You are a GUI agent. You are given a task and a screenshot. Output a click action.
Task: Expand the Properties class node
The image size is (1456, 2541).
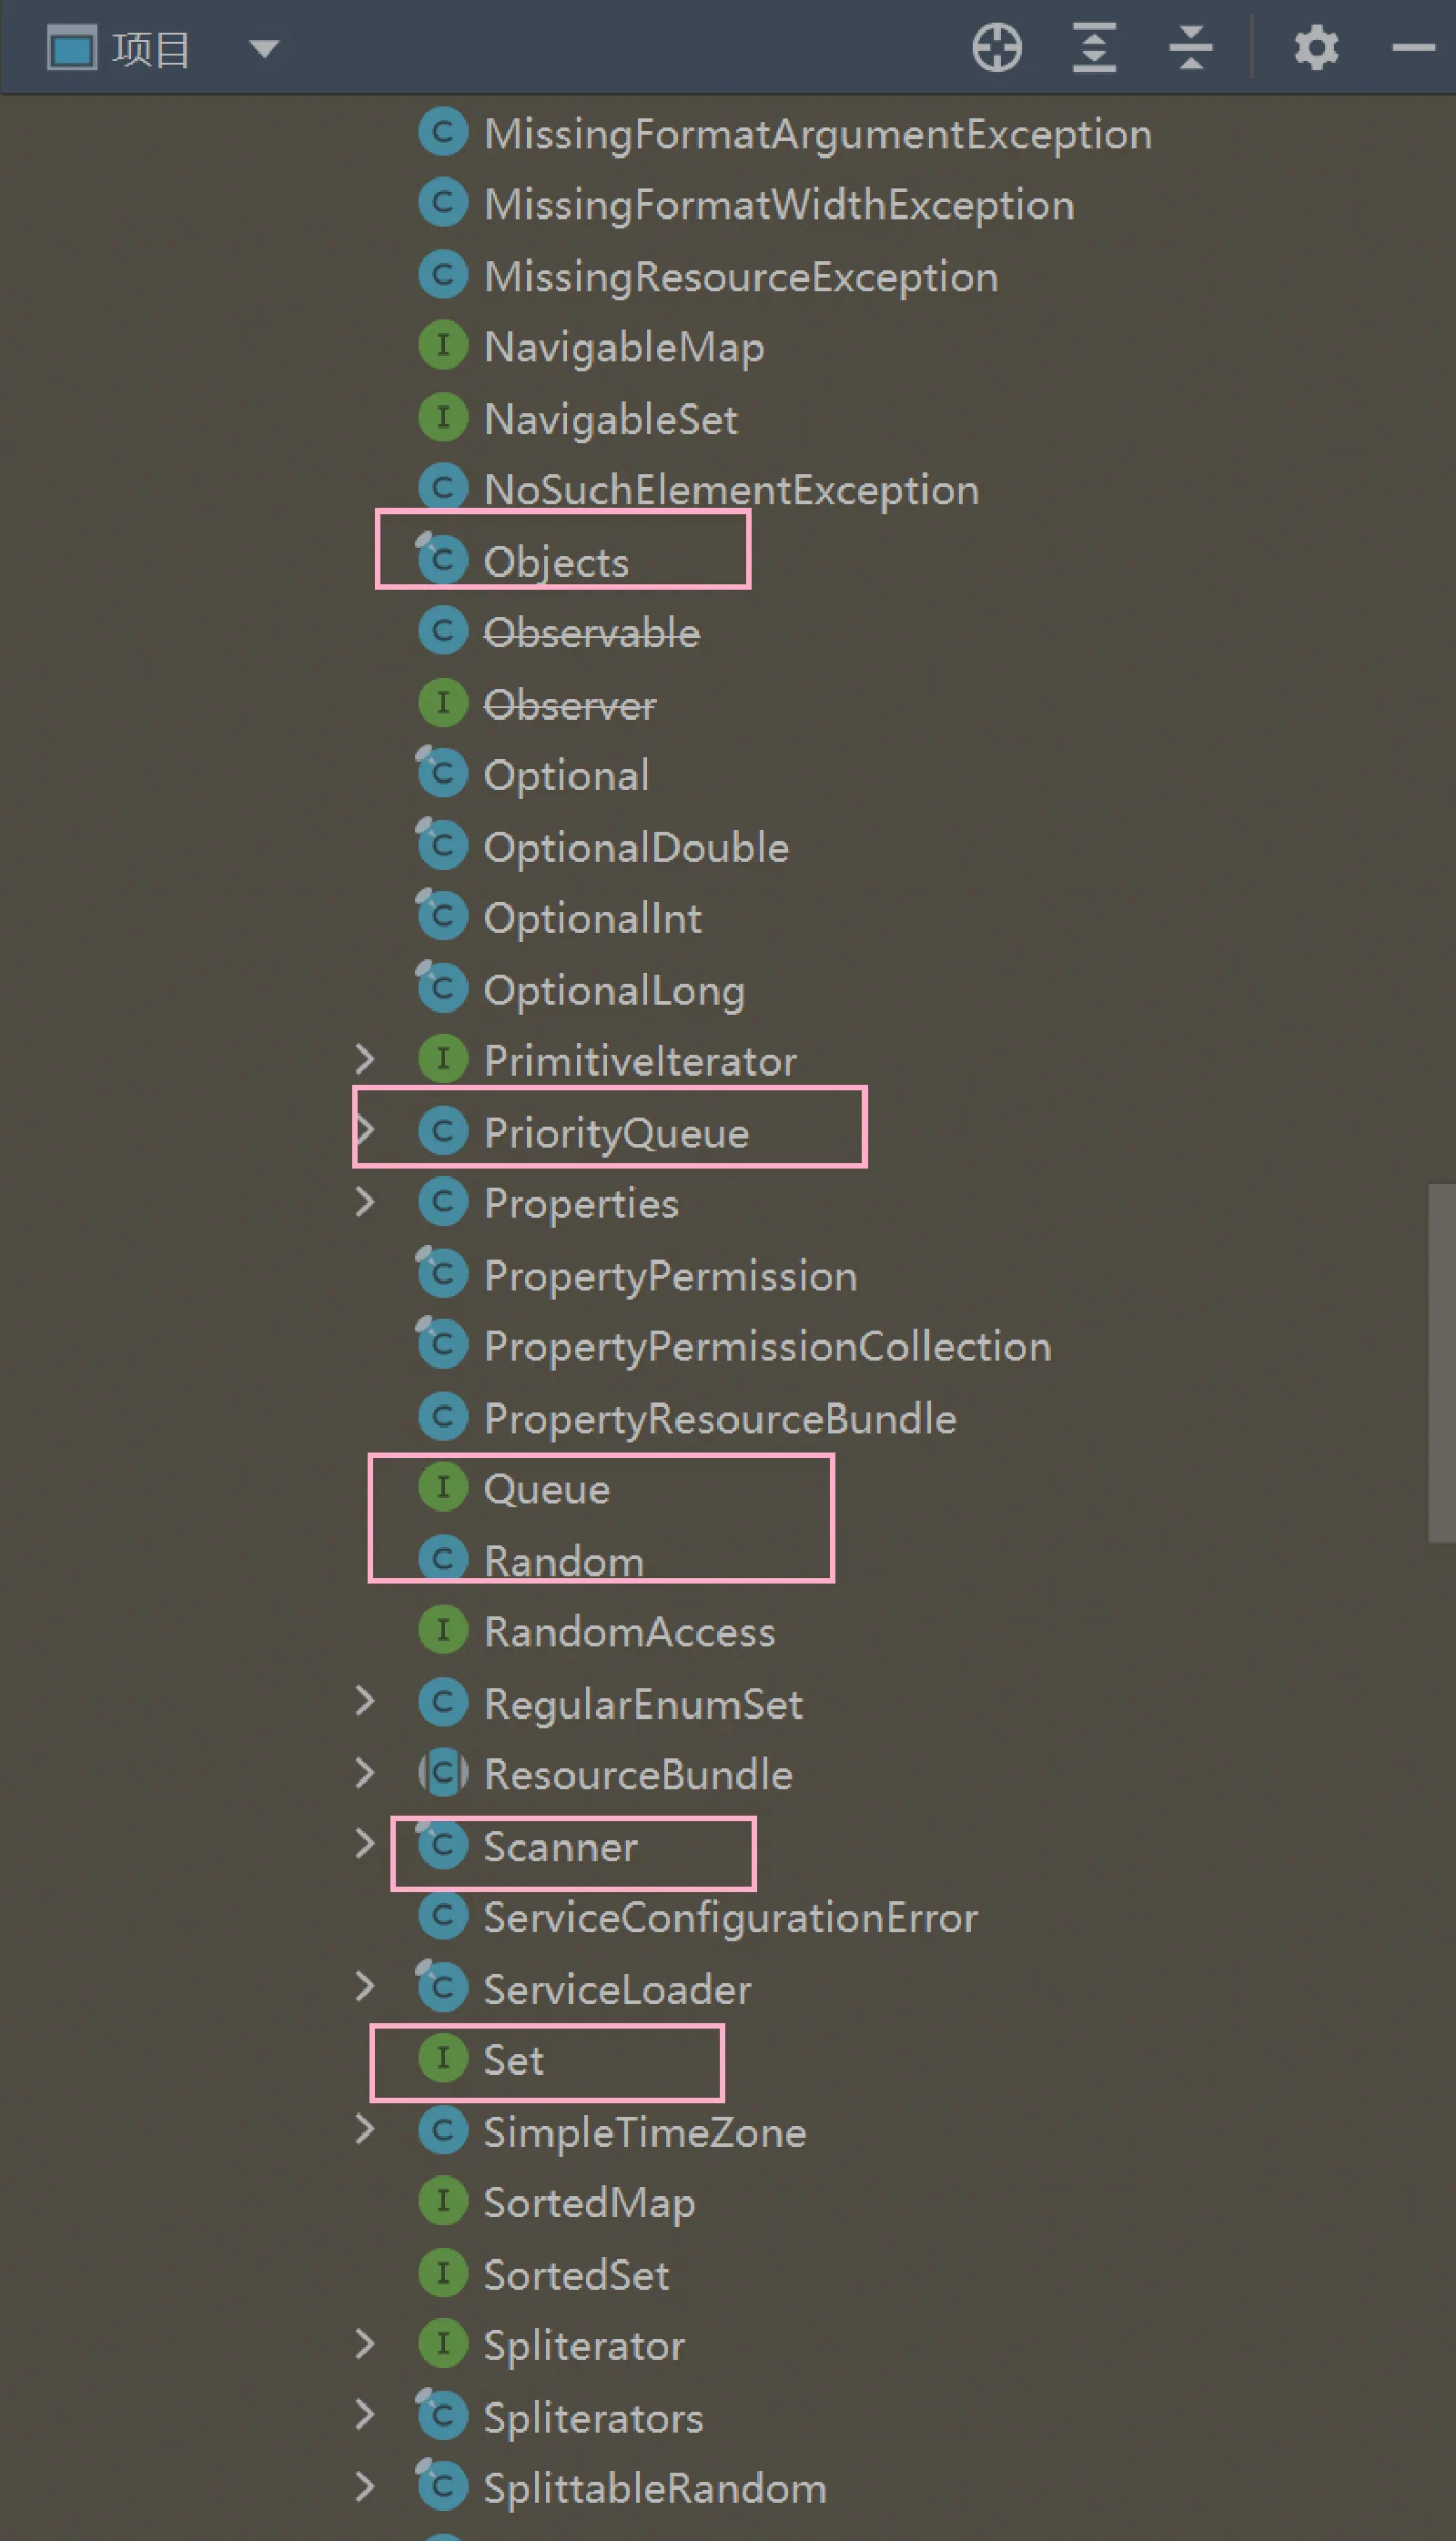pyautogui.click(x=365, y=1202)
